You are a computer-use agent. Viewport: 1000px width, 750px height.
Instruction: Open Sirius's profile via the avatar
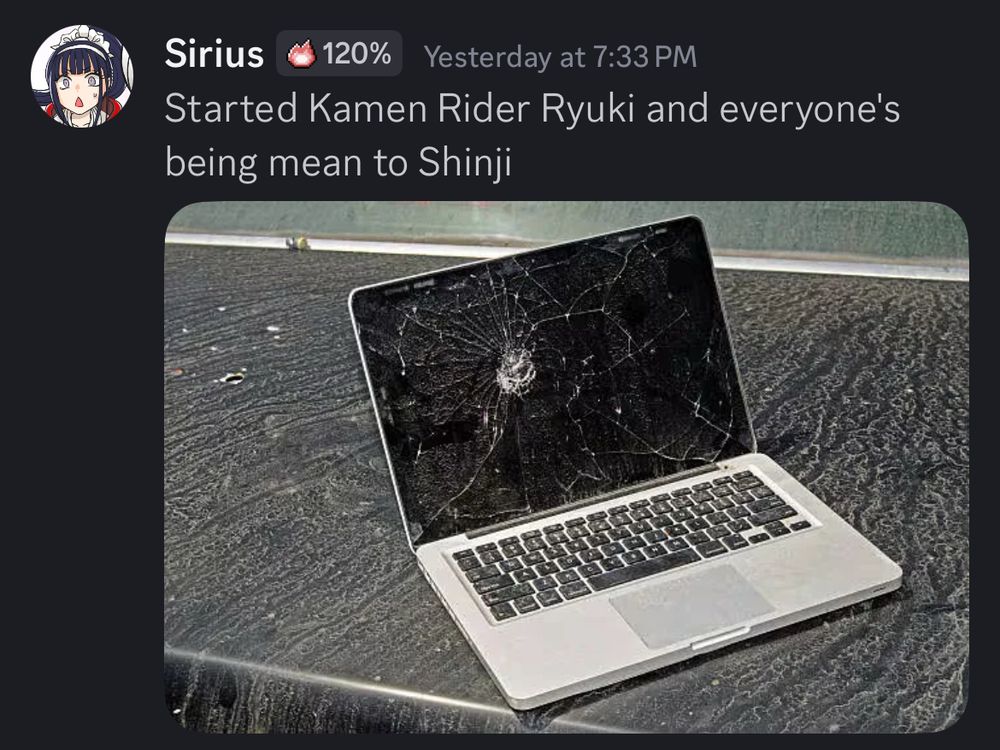(82, 76)
